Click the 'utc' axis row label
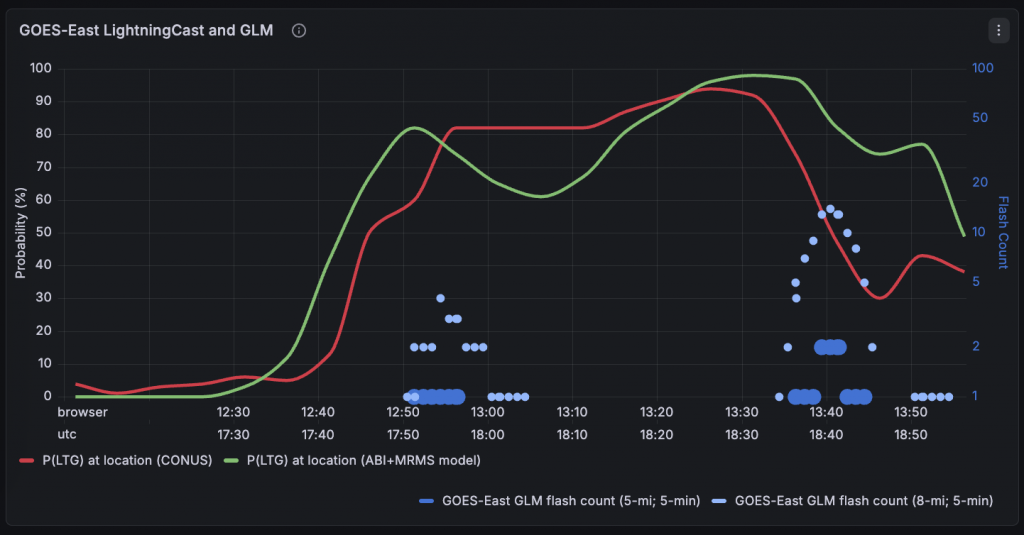 (x=67, y=434)
